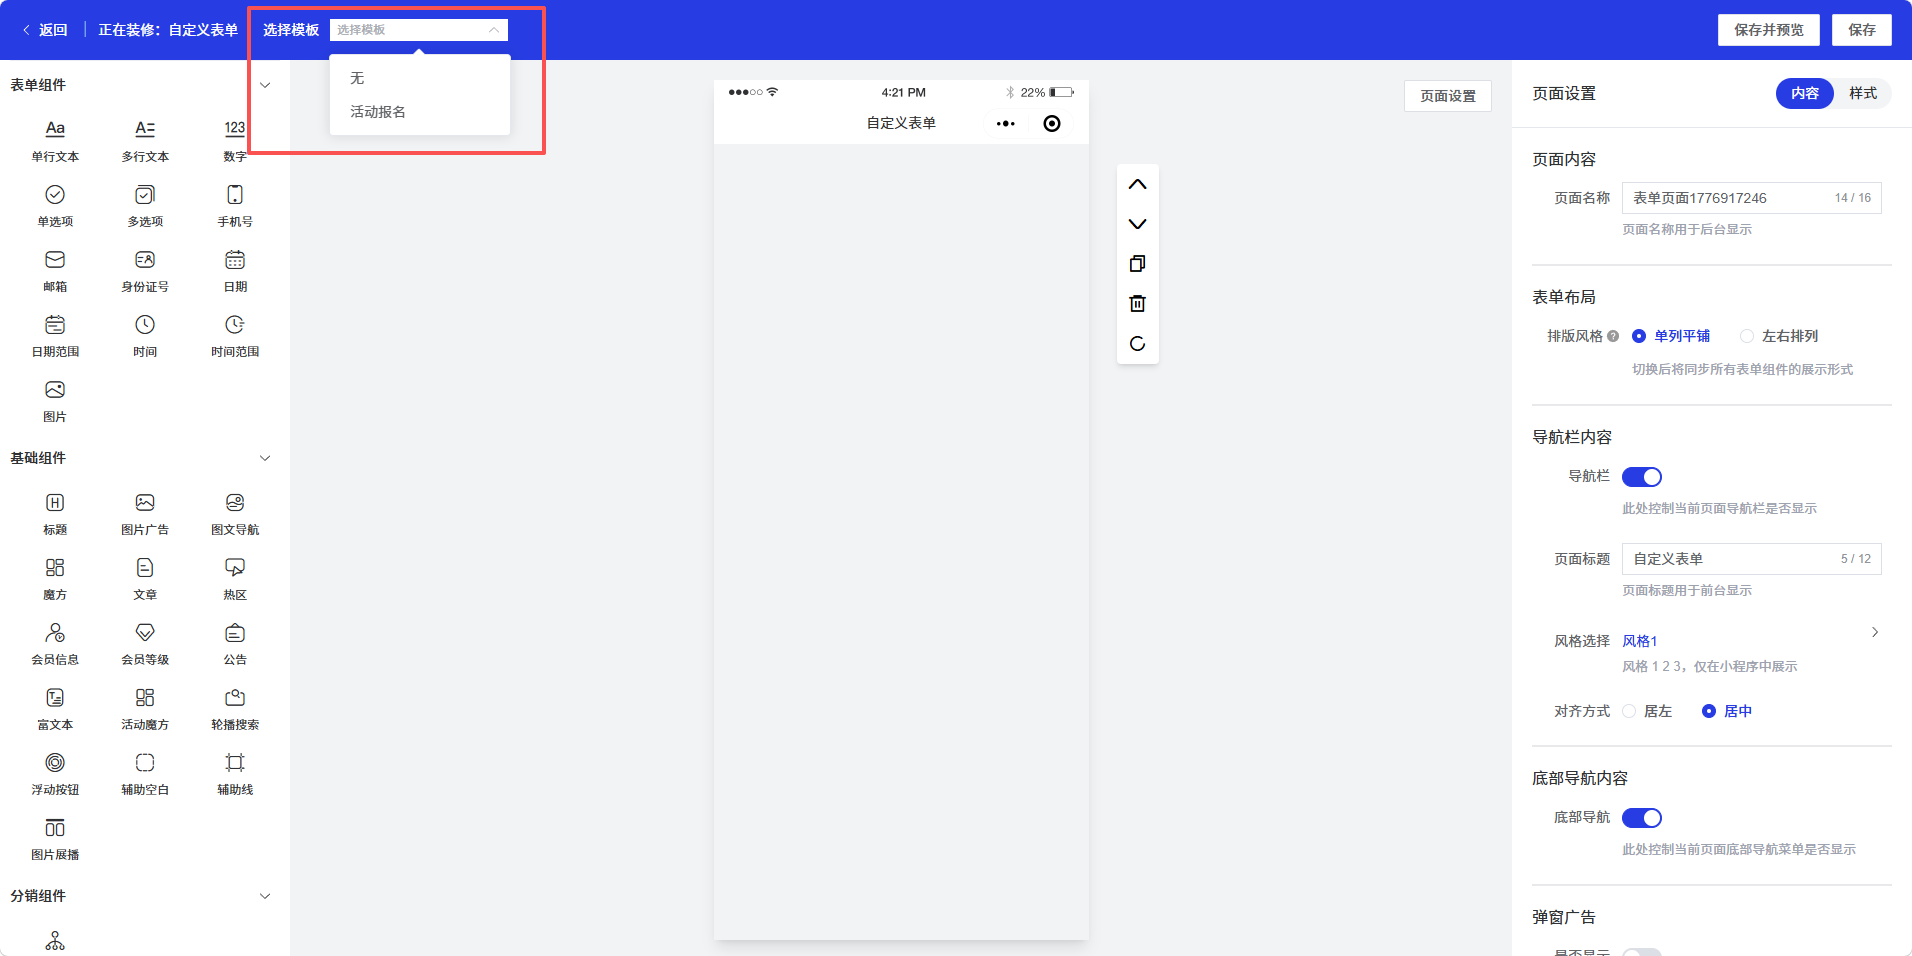
Task: Add a 单行文本 single-line text component
Action: (55, 141)
